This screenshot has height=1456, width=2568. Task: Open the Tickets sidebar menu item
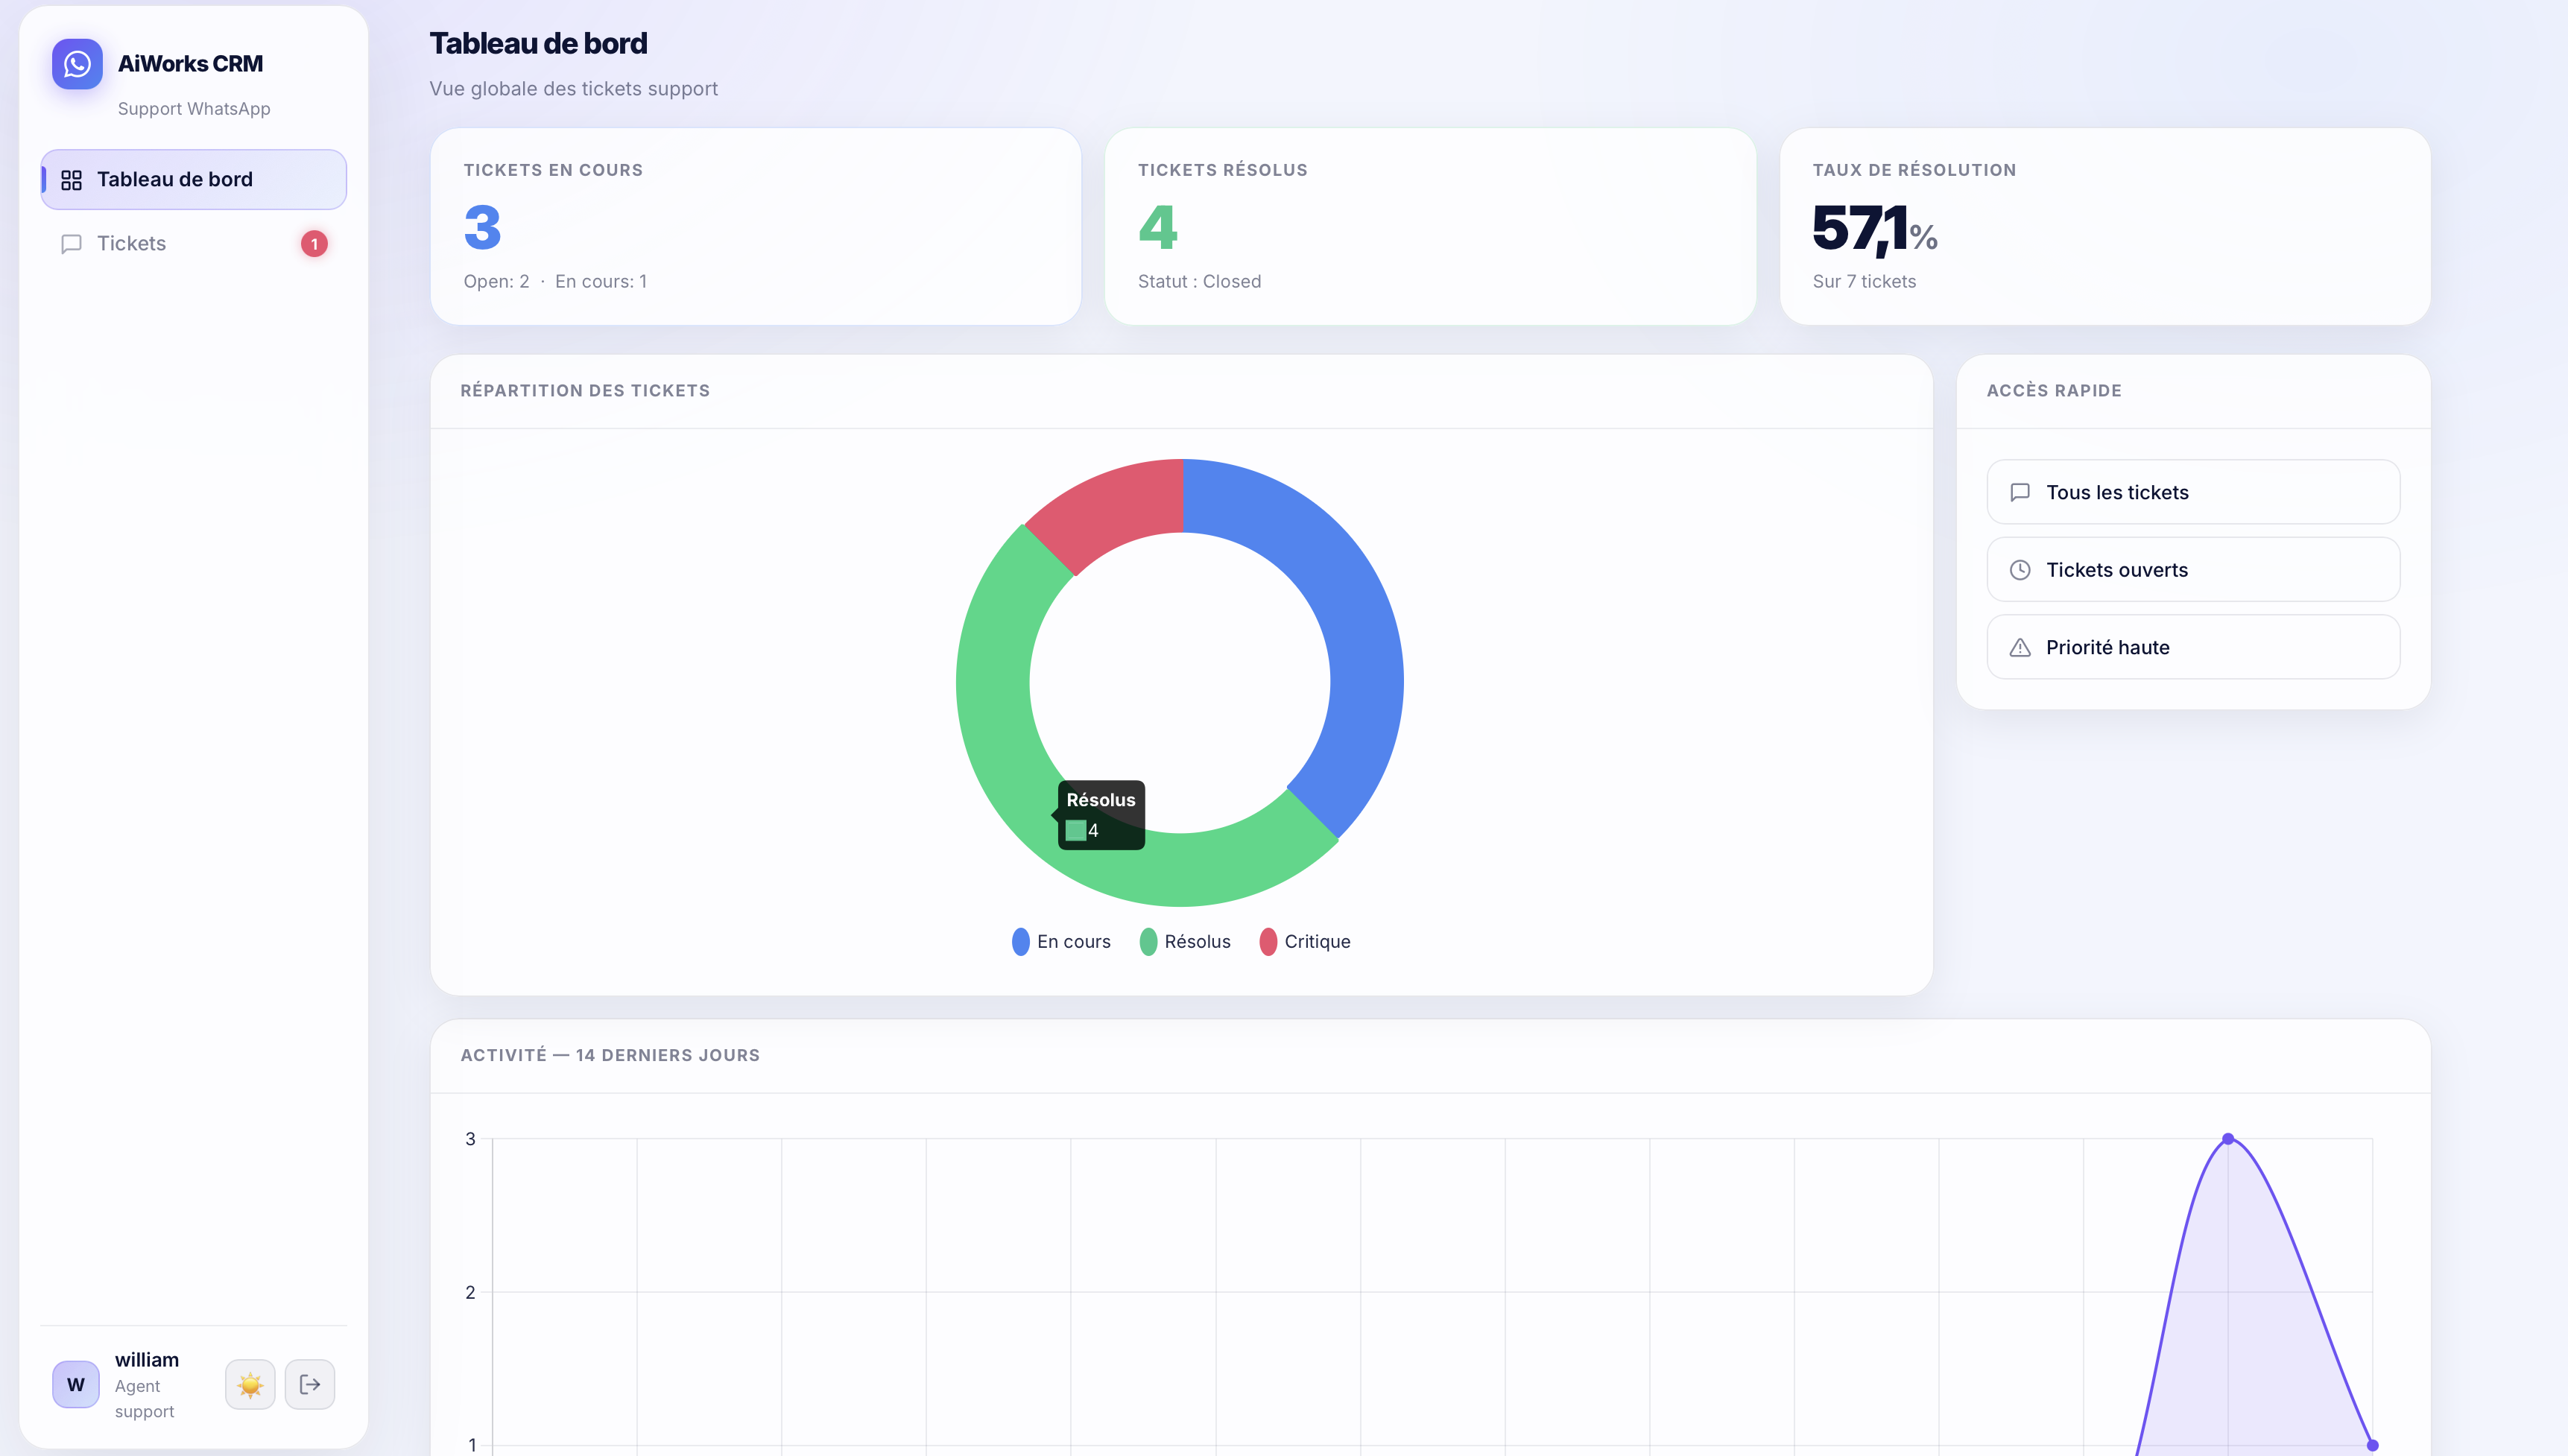[x=132, y=244]
